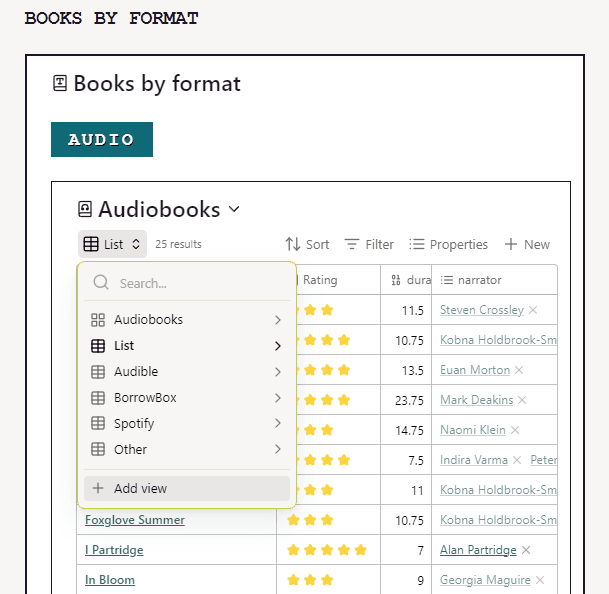This screenshot has height=594, width=609.
Task: Click the gallery icon beside Audiobooks view
Action: [98, 320]
